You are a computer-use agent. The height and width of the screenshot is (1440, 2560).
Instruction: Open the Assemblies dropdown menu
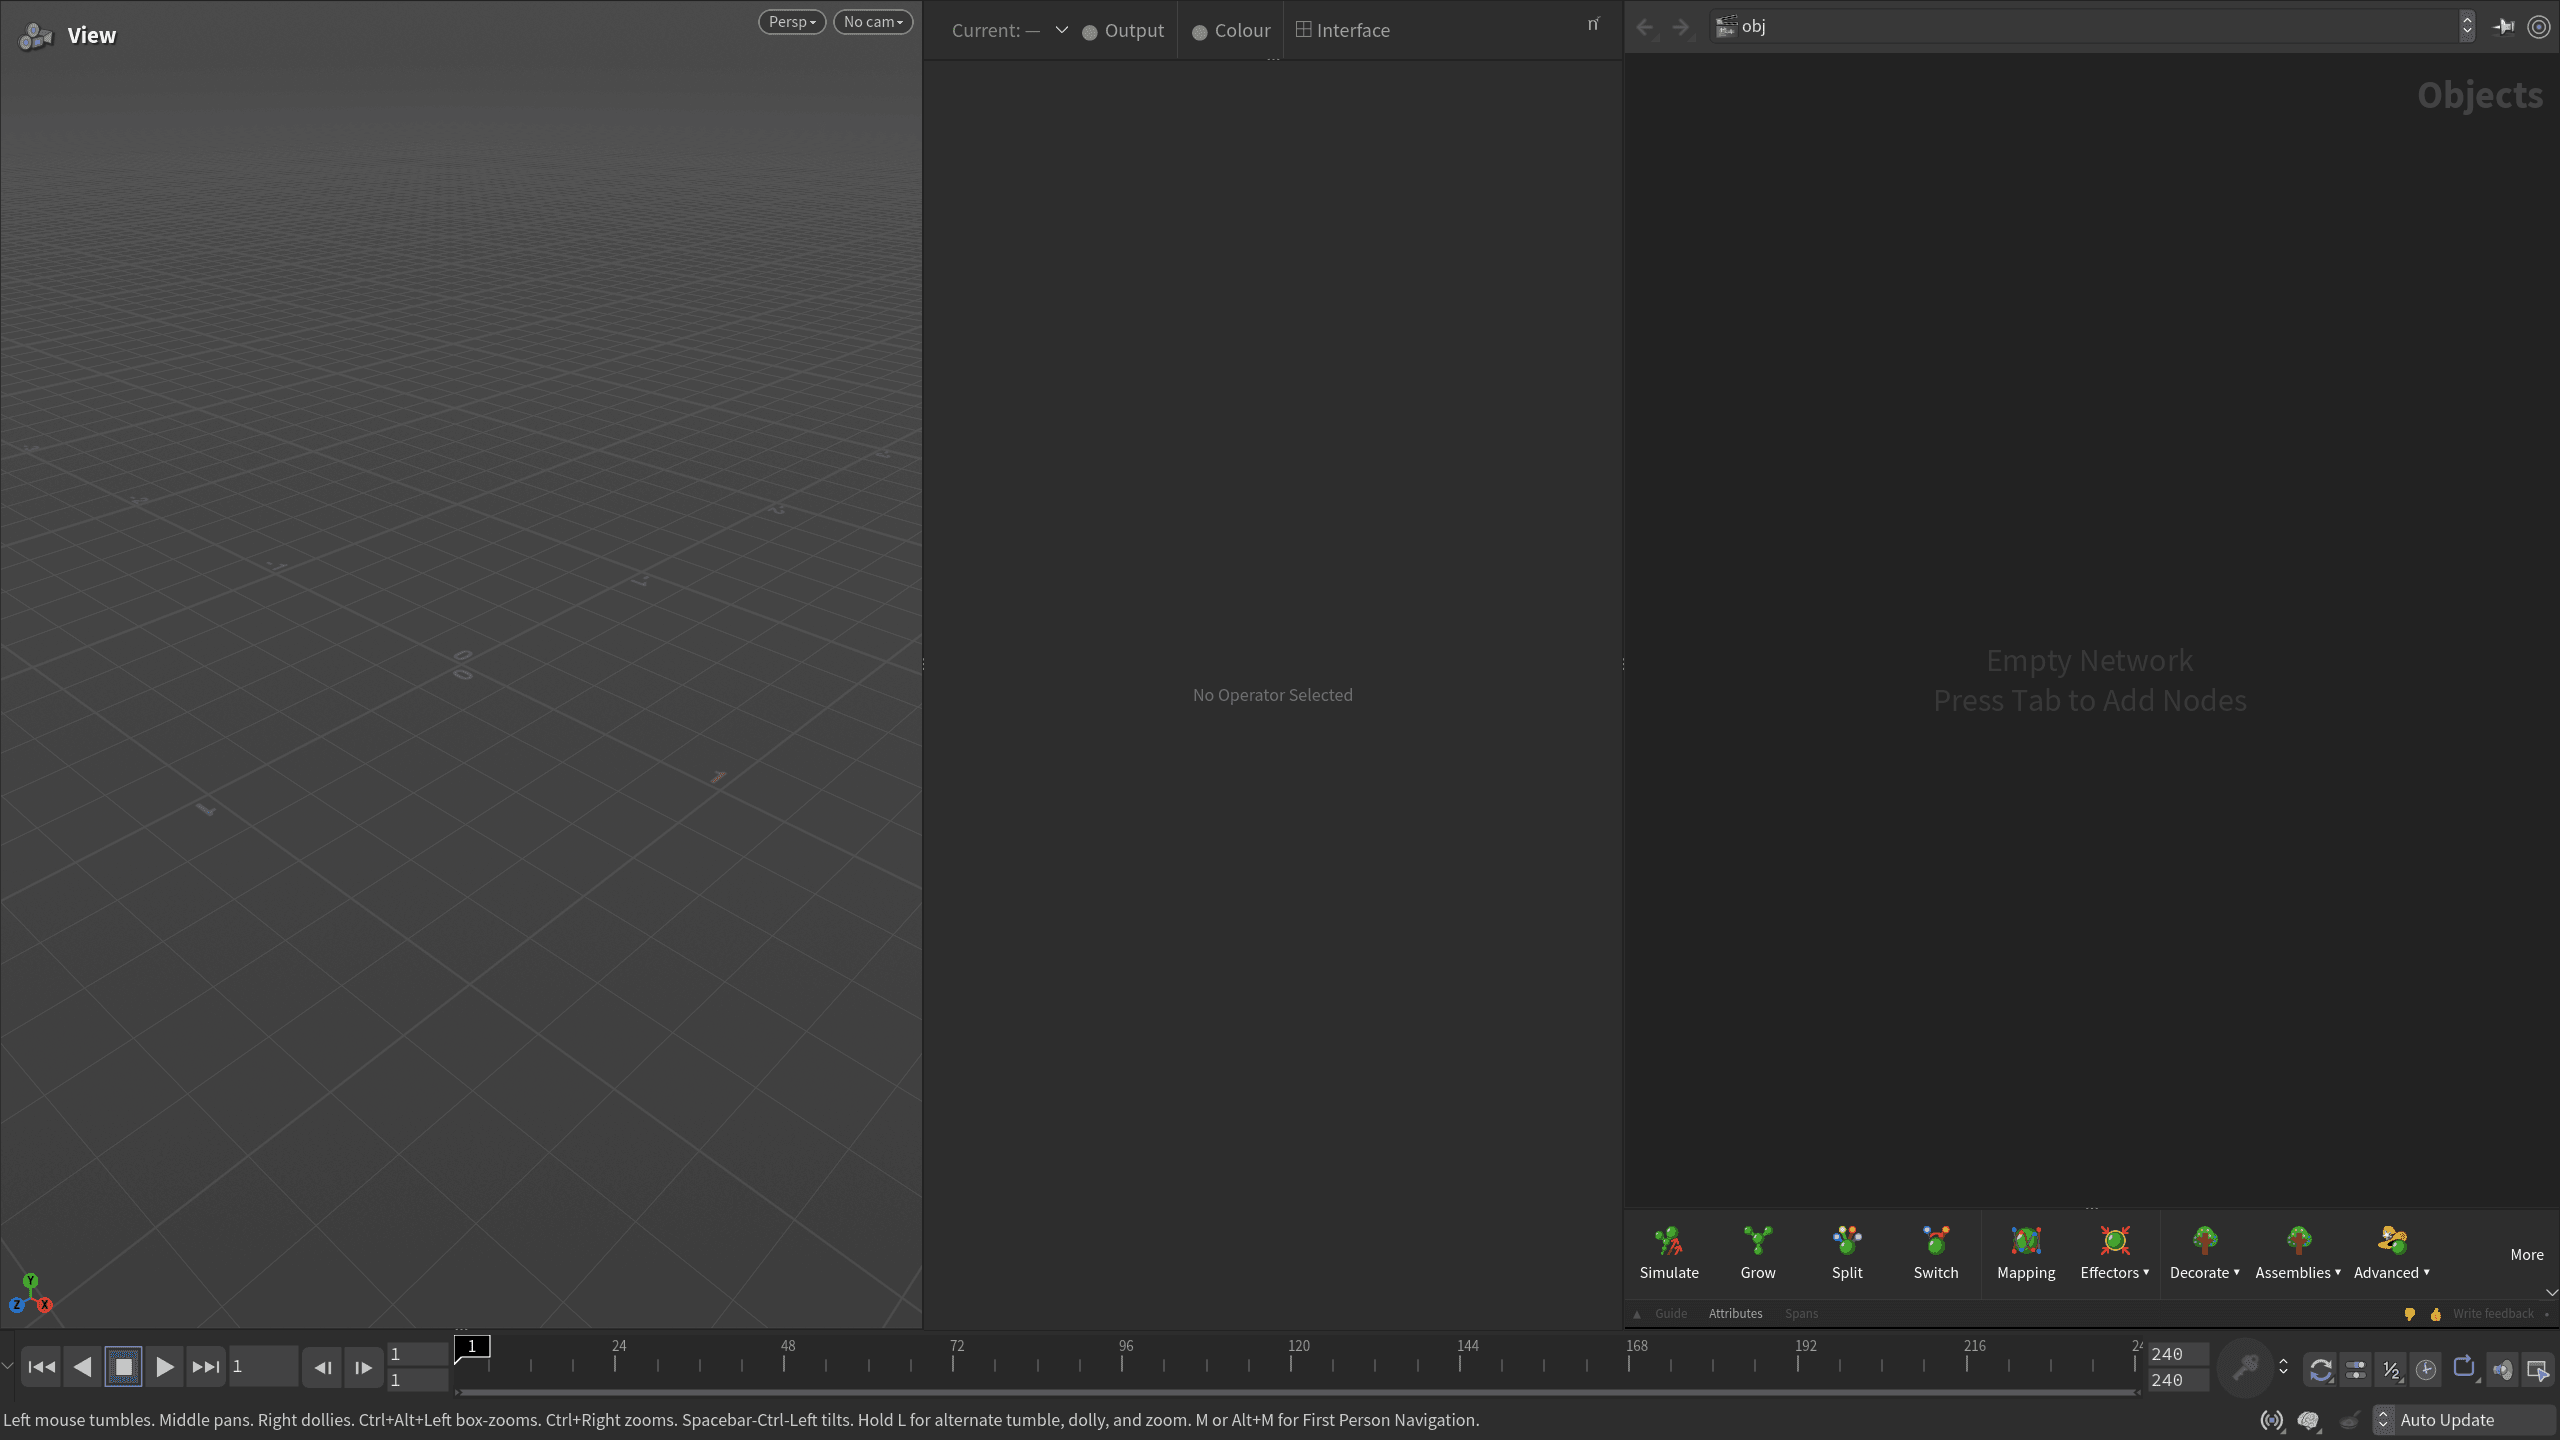click(x=2298, y=1253)
